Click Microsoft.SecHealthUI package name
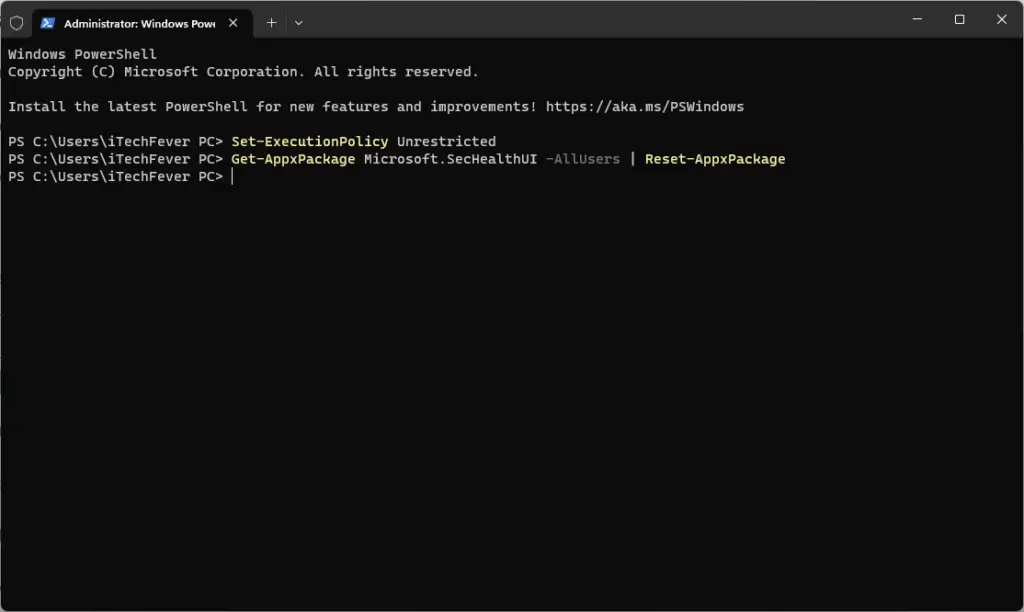The image size is (1024, 612). pyautogui.click(x=451, y=159)
